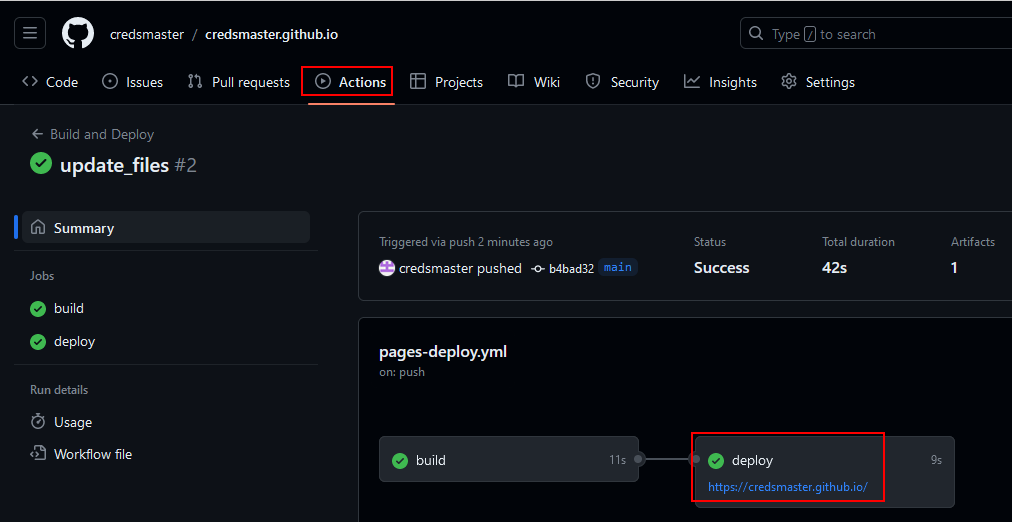This screenshot has width=1012, height=522.
Task: Switch to the Projects tab
Action: pos(447,82)
